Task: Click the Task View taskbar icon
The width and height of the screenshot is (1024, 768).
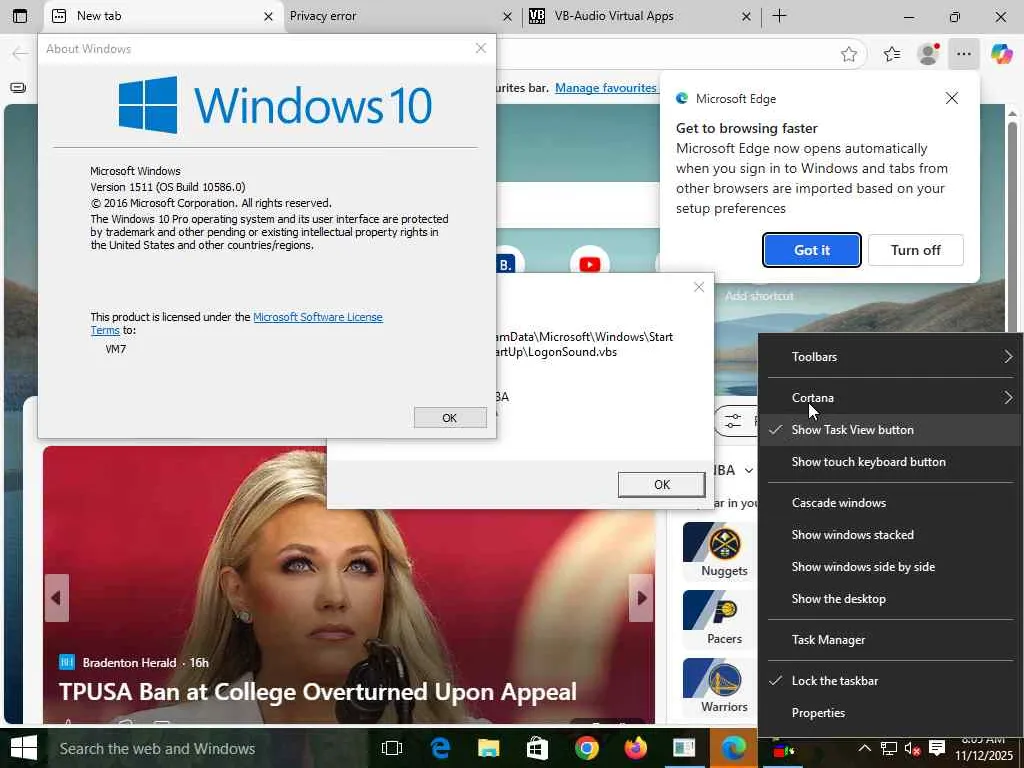Action: pyautogui.click(x=392, y=748)
